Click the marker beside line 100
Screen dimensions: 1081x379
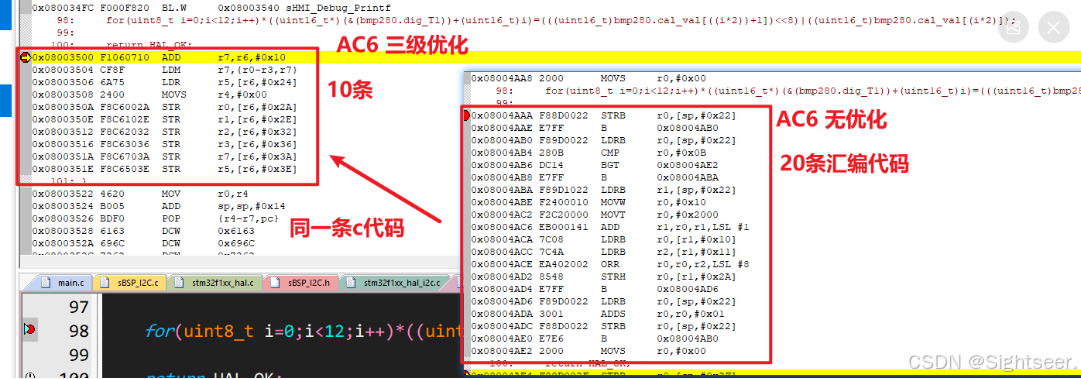tap(29, 376)
